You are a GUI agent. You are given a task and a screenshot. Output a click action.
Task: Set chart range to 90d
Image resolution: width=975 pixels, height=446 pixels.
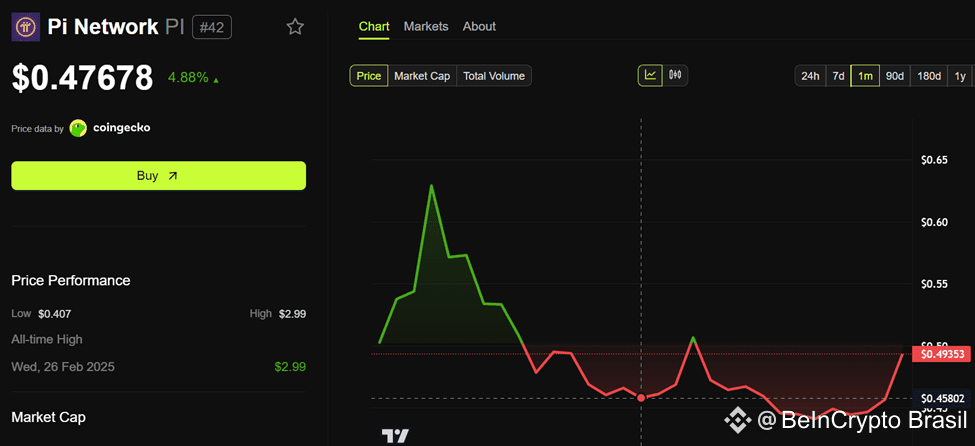tap(895, 76)
